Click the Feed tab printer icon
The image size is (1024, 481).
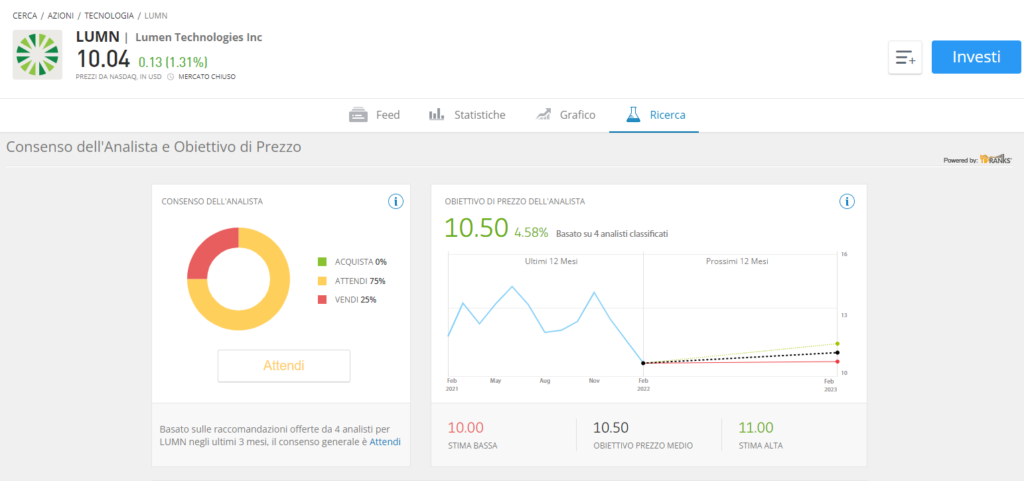(359, 115)
